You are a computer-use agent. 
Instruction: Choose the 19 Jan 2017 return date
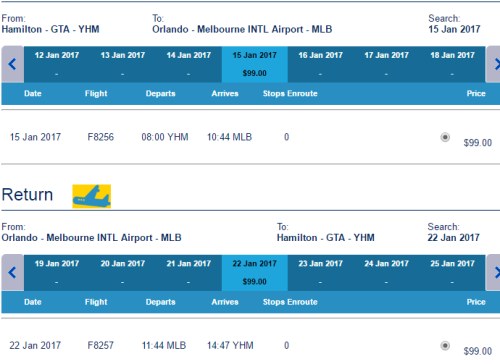pyautogui.click(x=57, y=273)
